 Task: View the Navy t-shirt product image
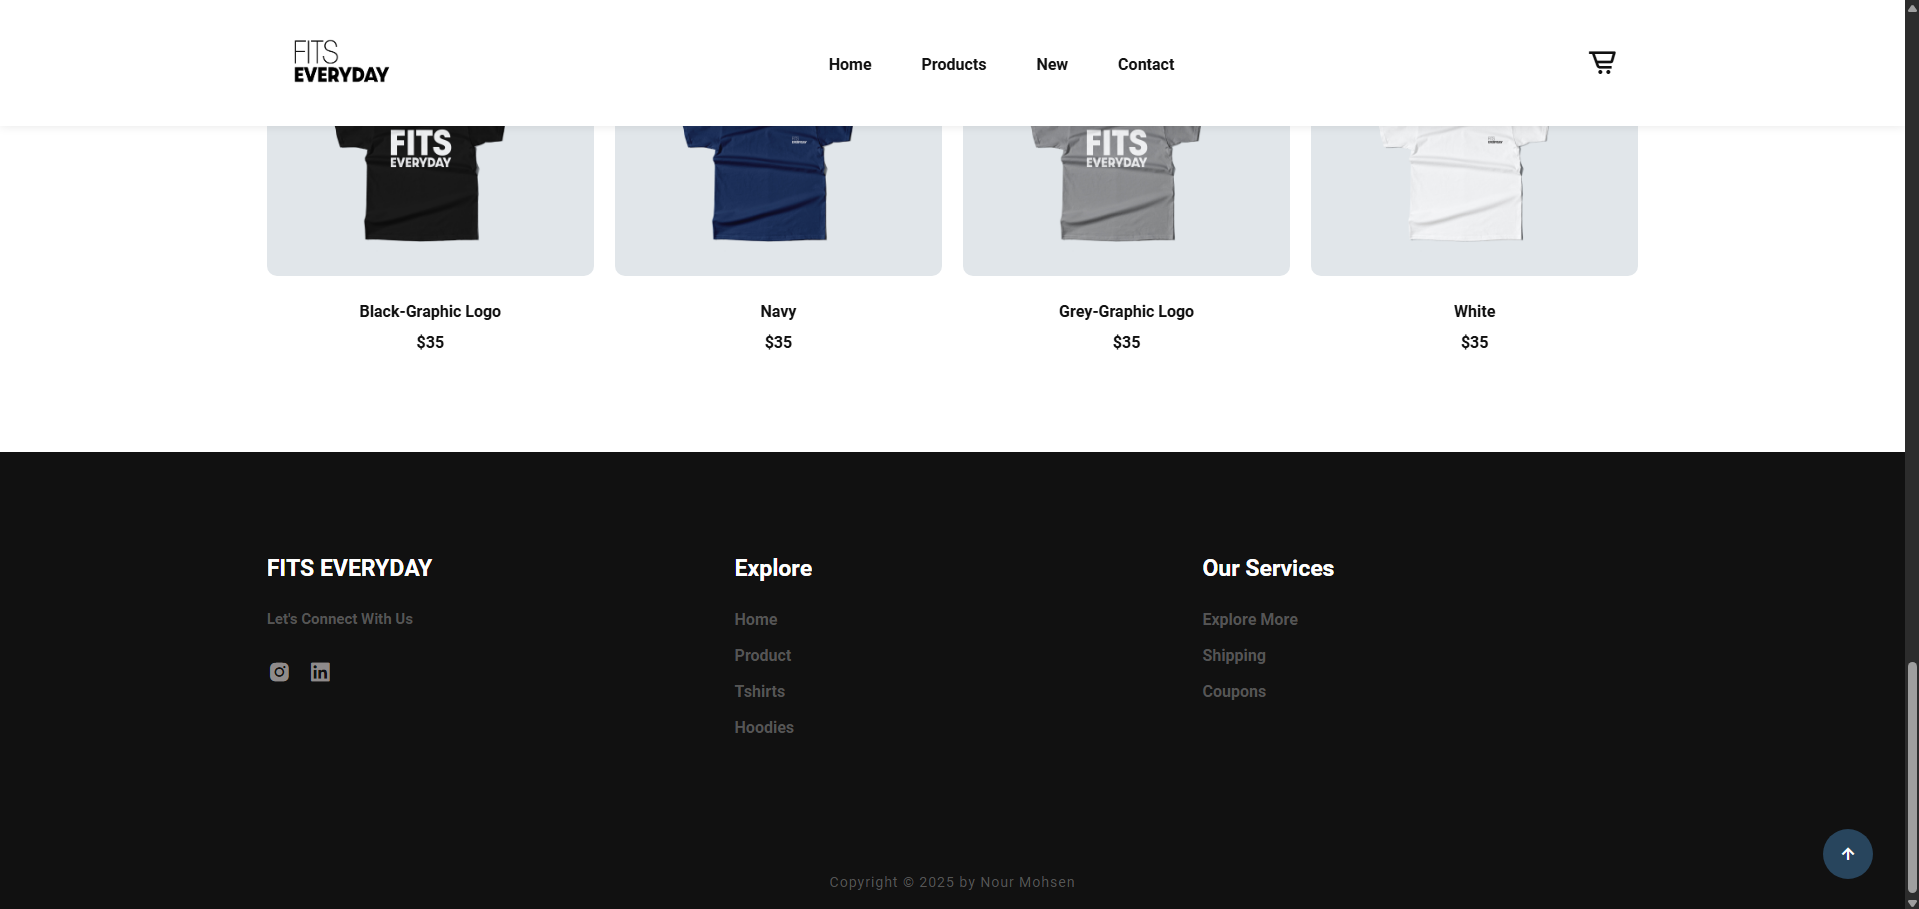778,200
